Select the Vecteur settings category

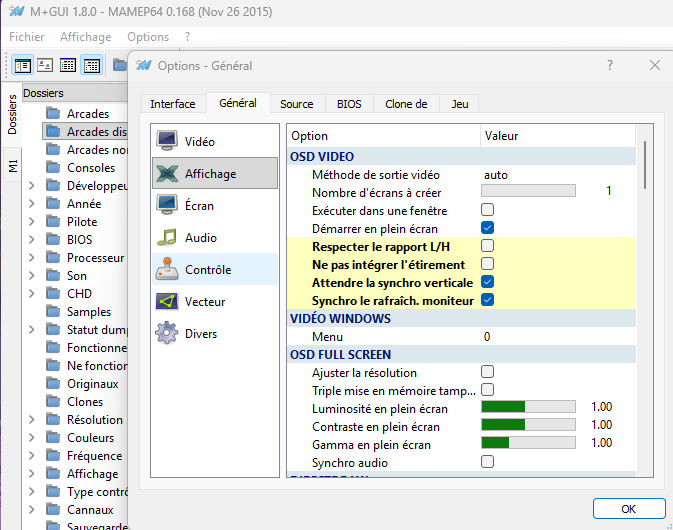pyautogui.click(x=204, y=301)
